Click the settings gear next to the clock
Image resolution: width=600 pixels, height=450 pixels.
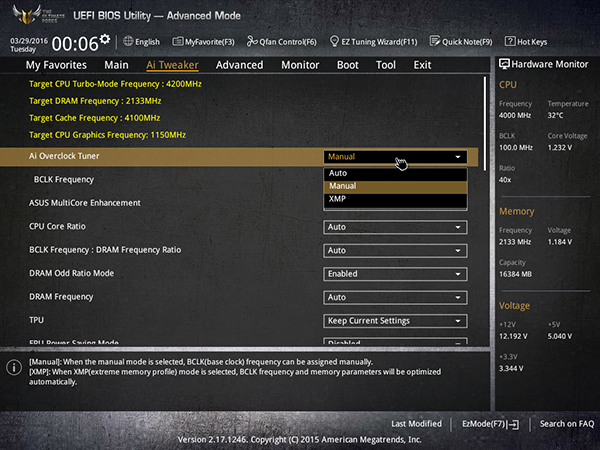click(105, 39)
